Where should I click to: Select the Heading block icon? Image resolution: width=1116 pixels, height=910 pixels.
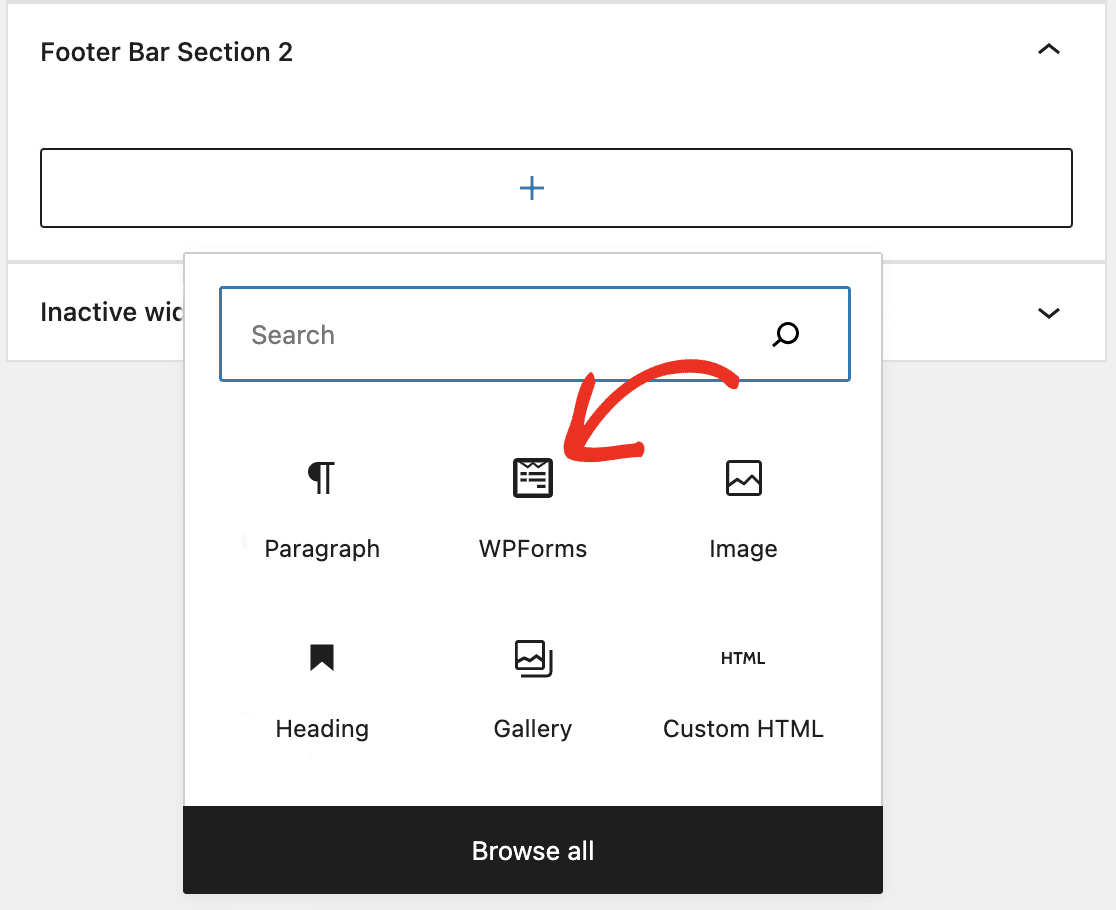(322, 658)
